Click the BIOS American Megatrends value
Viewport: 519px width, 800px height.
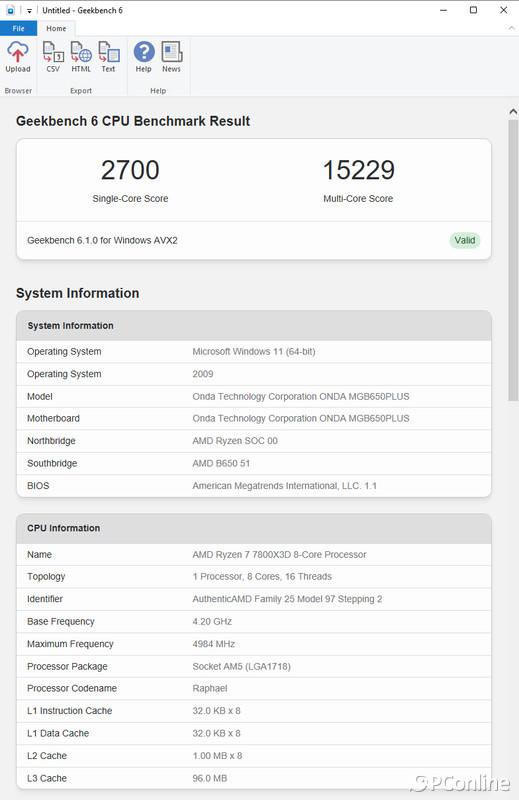(x=284, y=486)
